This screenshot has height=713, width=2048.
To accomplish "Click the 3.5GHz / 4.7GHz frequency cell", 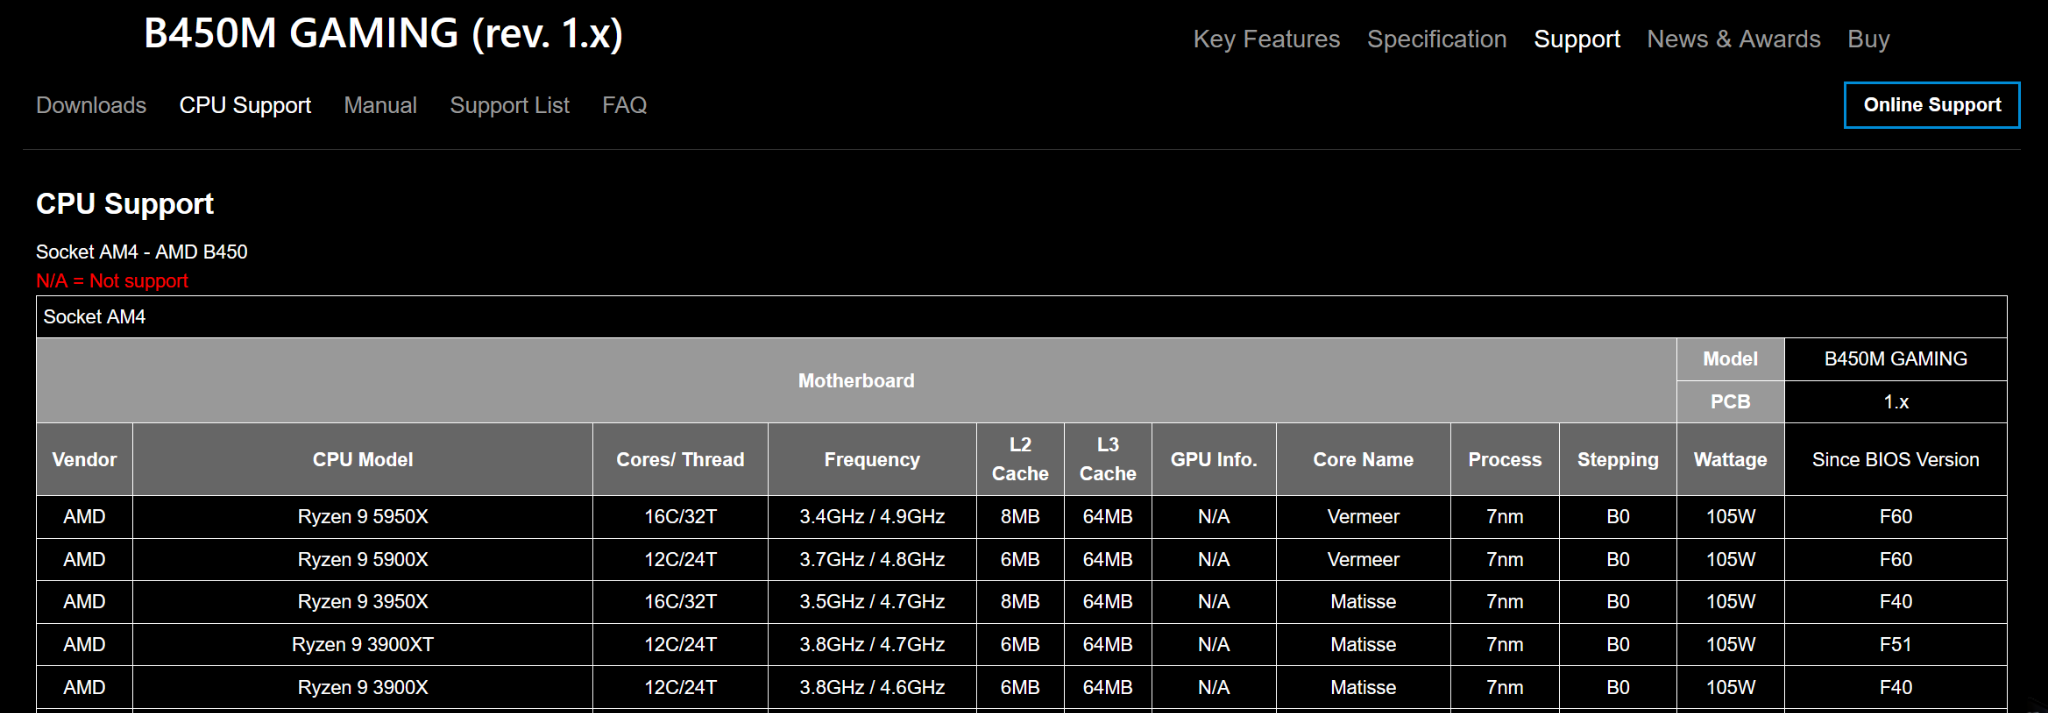I will [872, 602].
